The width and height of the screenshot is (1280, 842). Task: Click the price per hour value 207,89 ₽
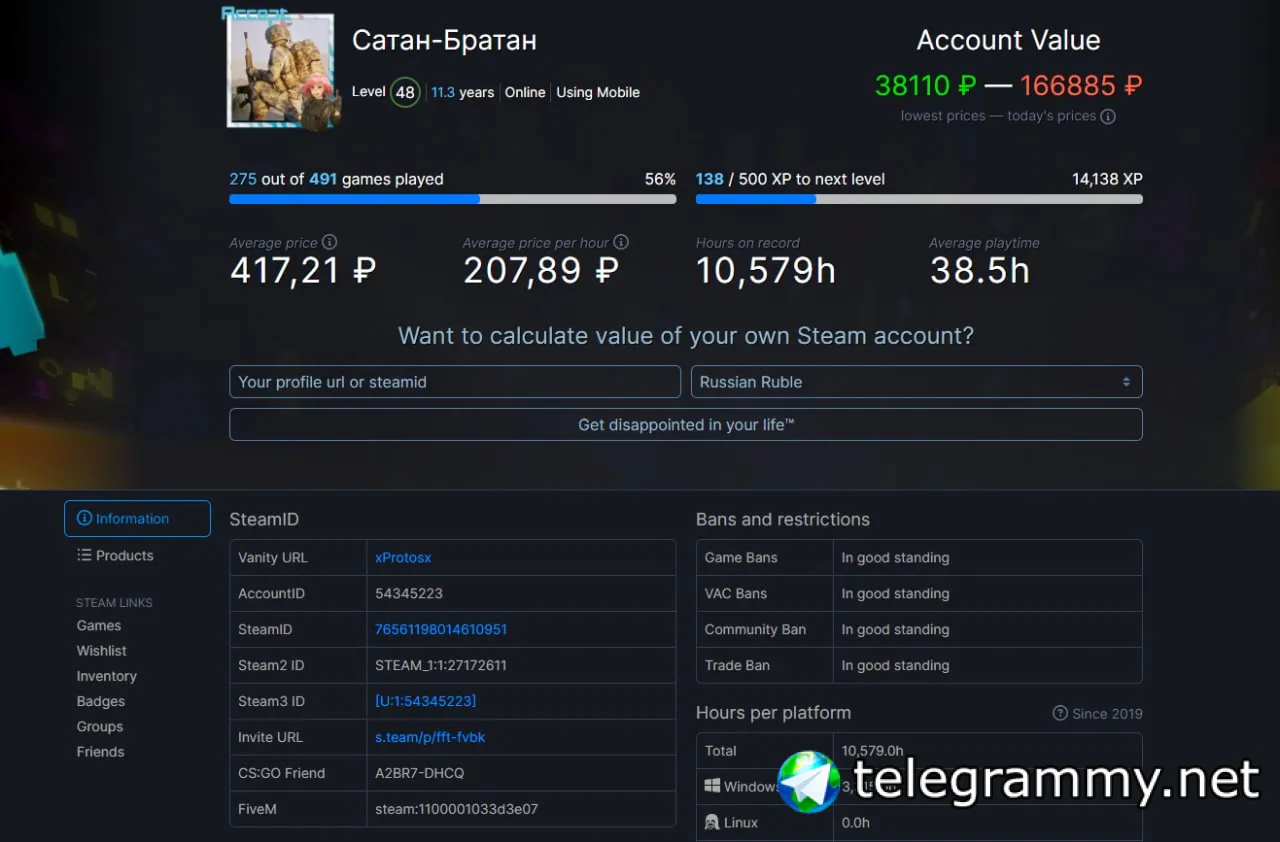tap(541, 271)
